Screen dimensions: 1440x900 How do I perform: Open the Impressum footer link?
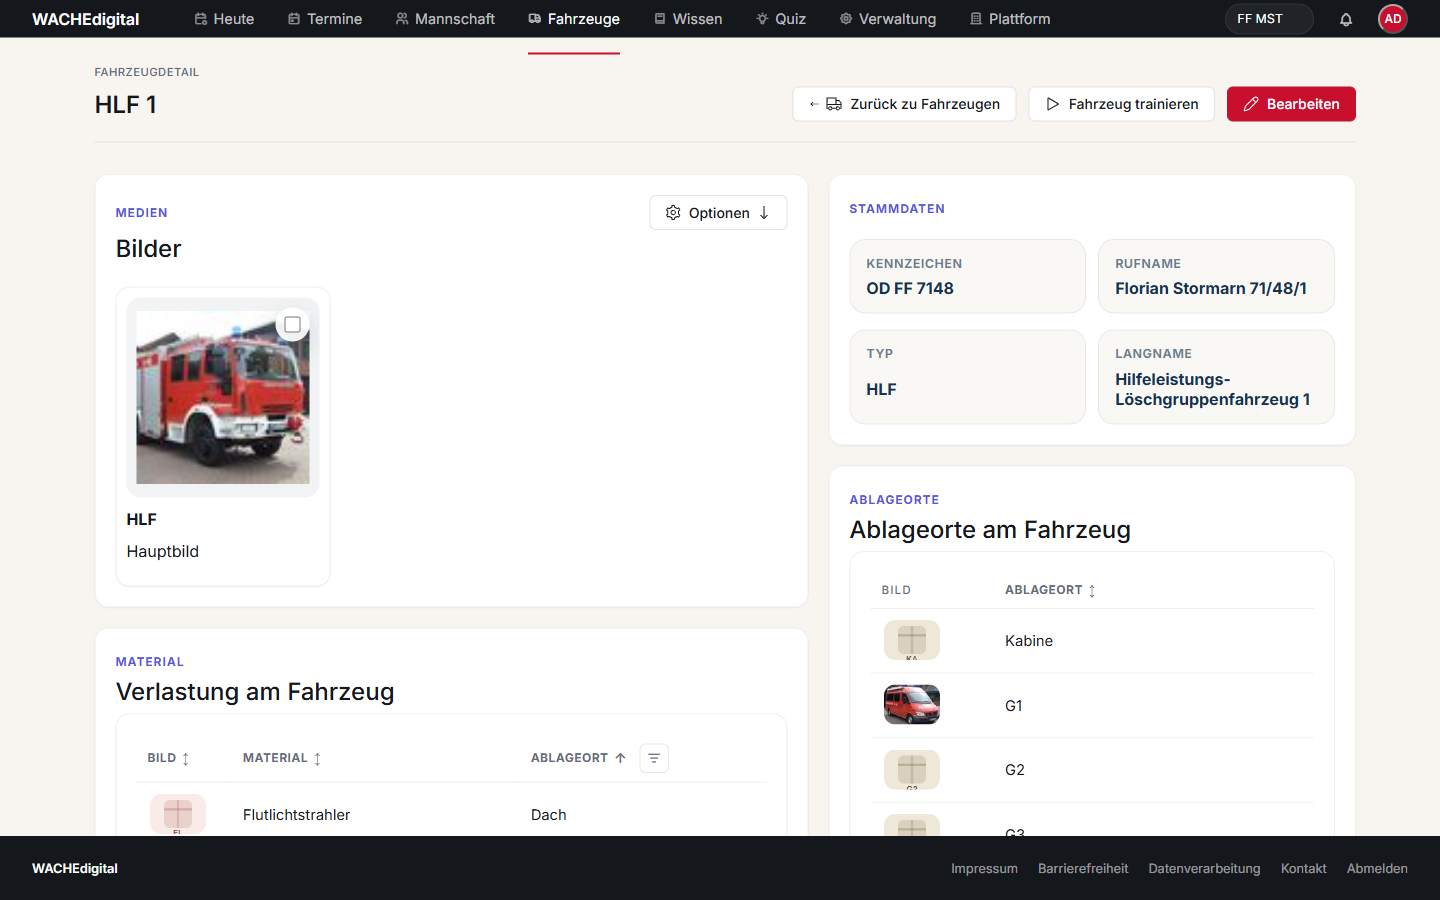[984, 868]
